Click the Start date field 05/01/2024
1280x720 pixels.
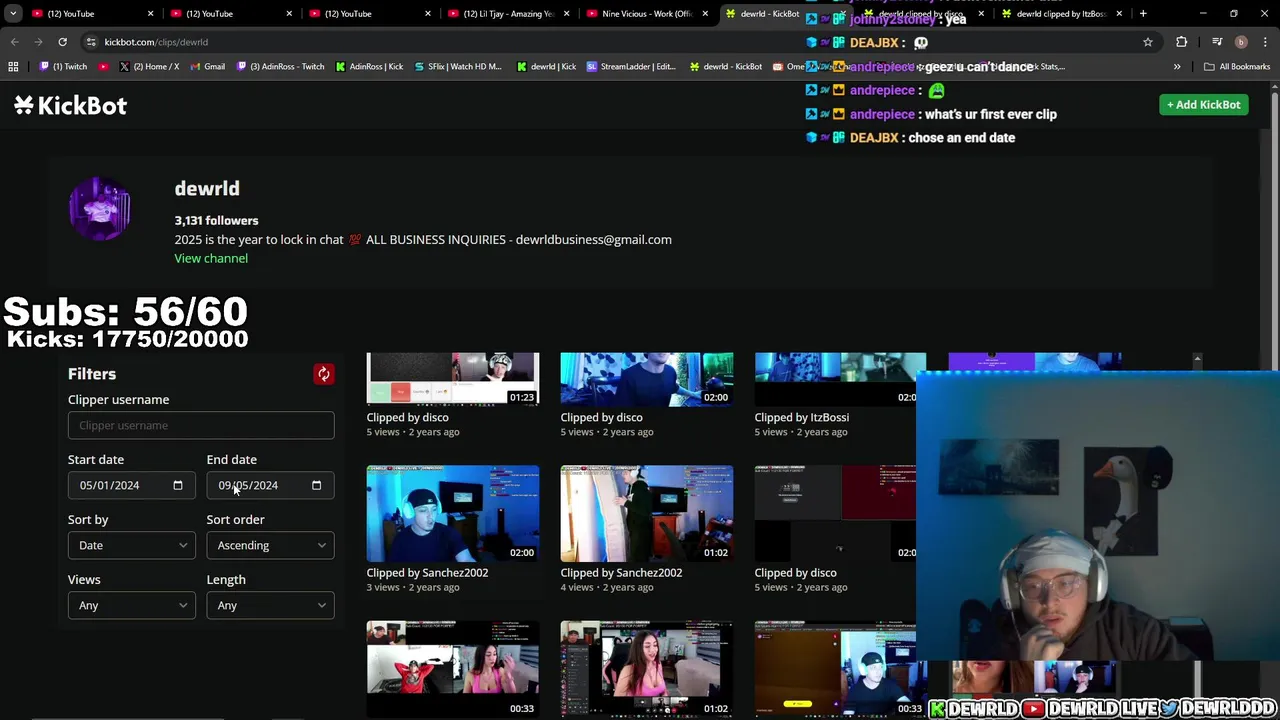131,485
